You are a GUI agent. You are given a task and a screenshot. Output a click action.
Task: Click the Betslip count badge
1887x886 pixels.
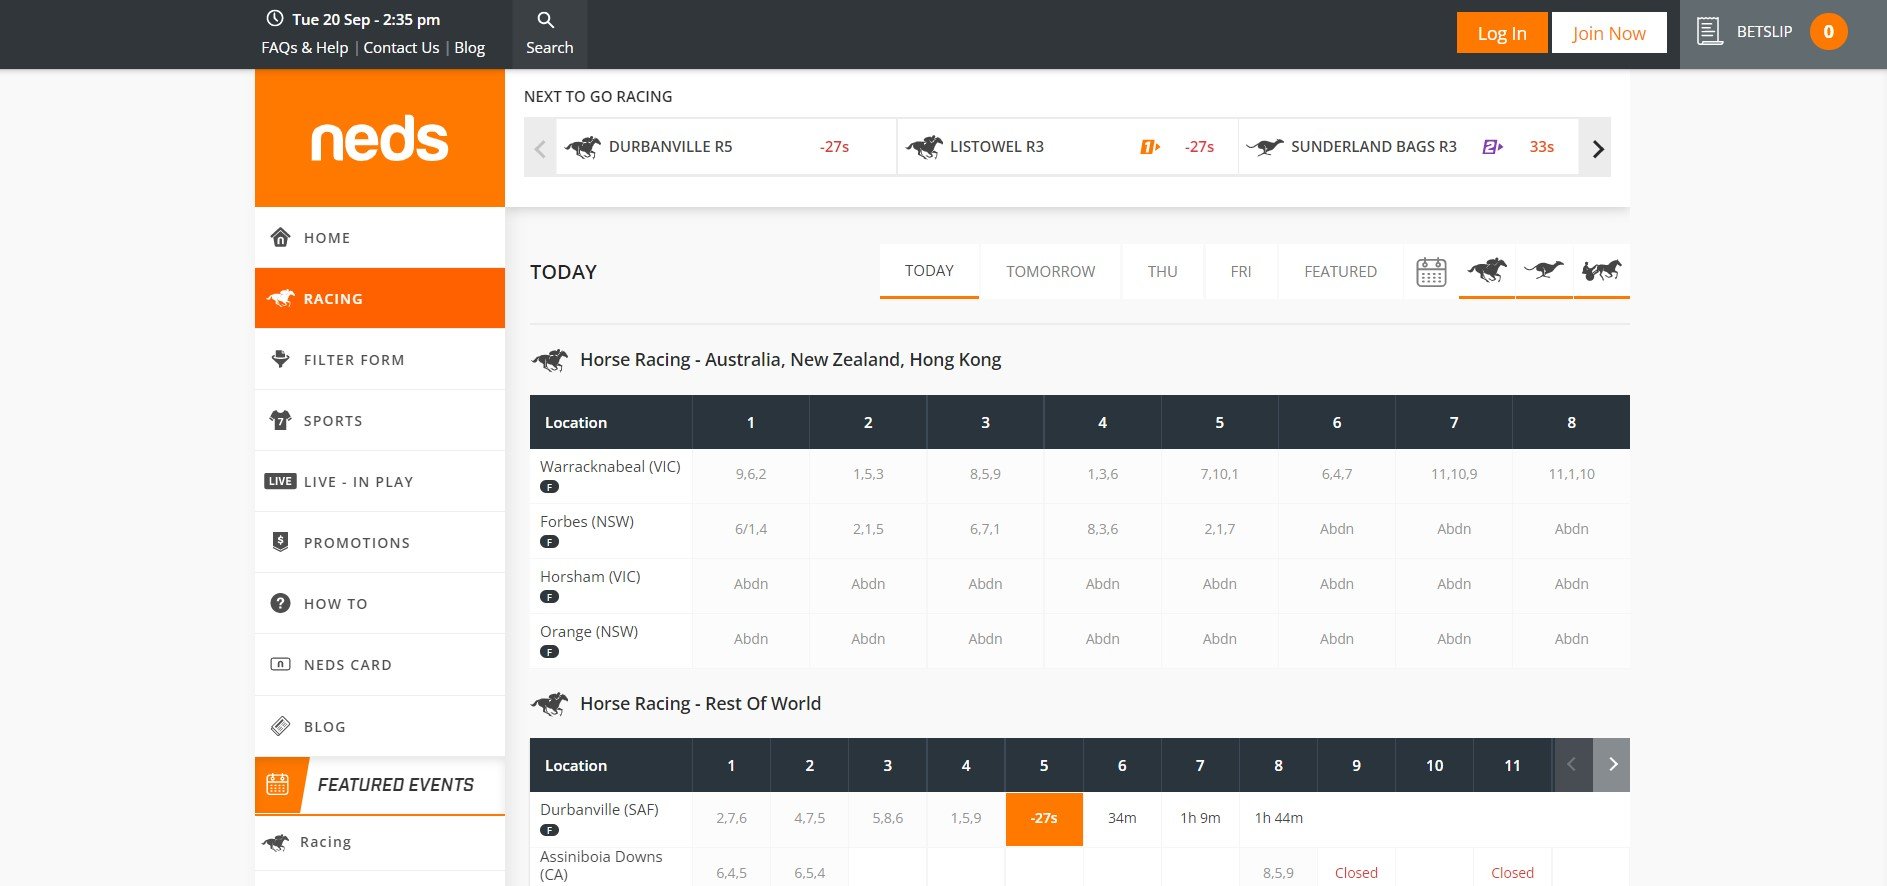[x=1828, y=32]
